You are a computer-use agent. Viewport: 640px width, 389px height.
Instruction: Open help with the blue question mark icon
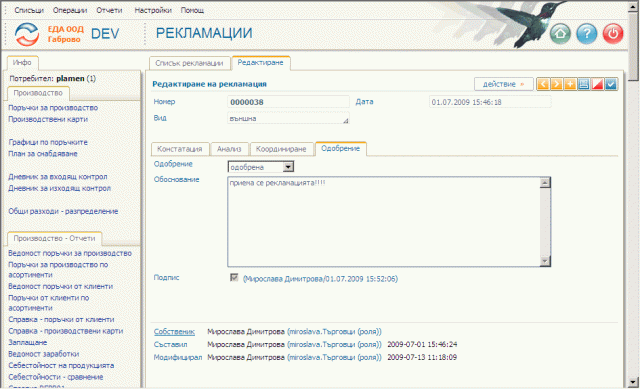587,33
